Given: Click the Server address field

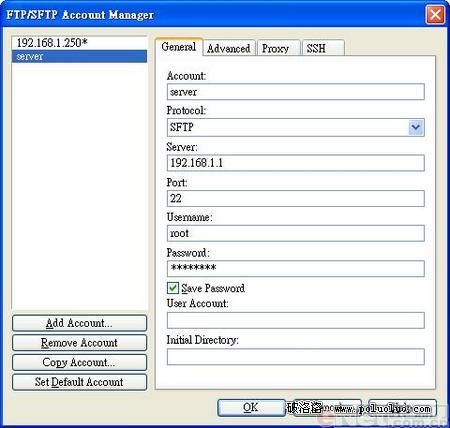Looking at the screenshot, I should [x=296, y=163].
